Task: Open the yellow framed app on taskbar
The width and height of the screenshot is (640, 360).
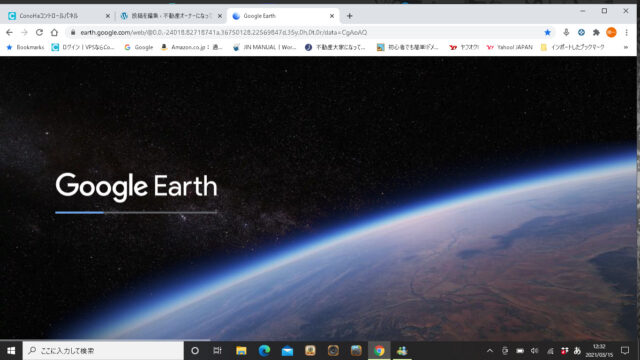Action: click(310, 351)
